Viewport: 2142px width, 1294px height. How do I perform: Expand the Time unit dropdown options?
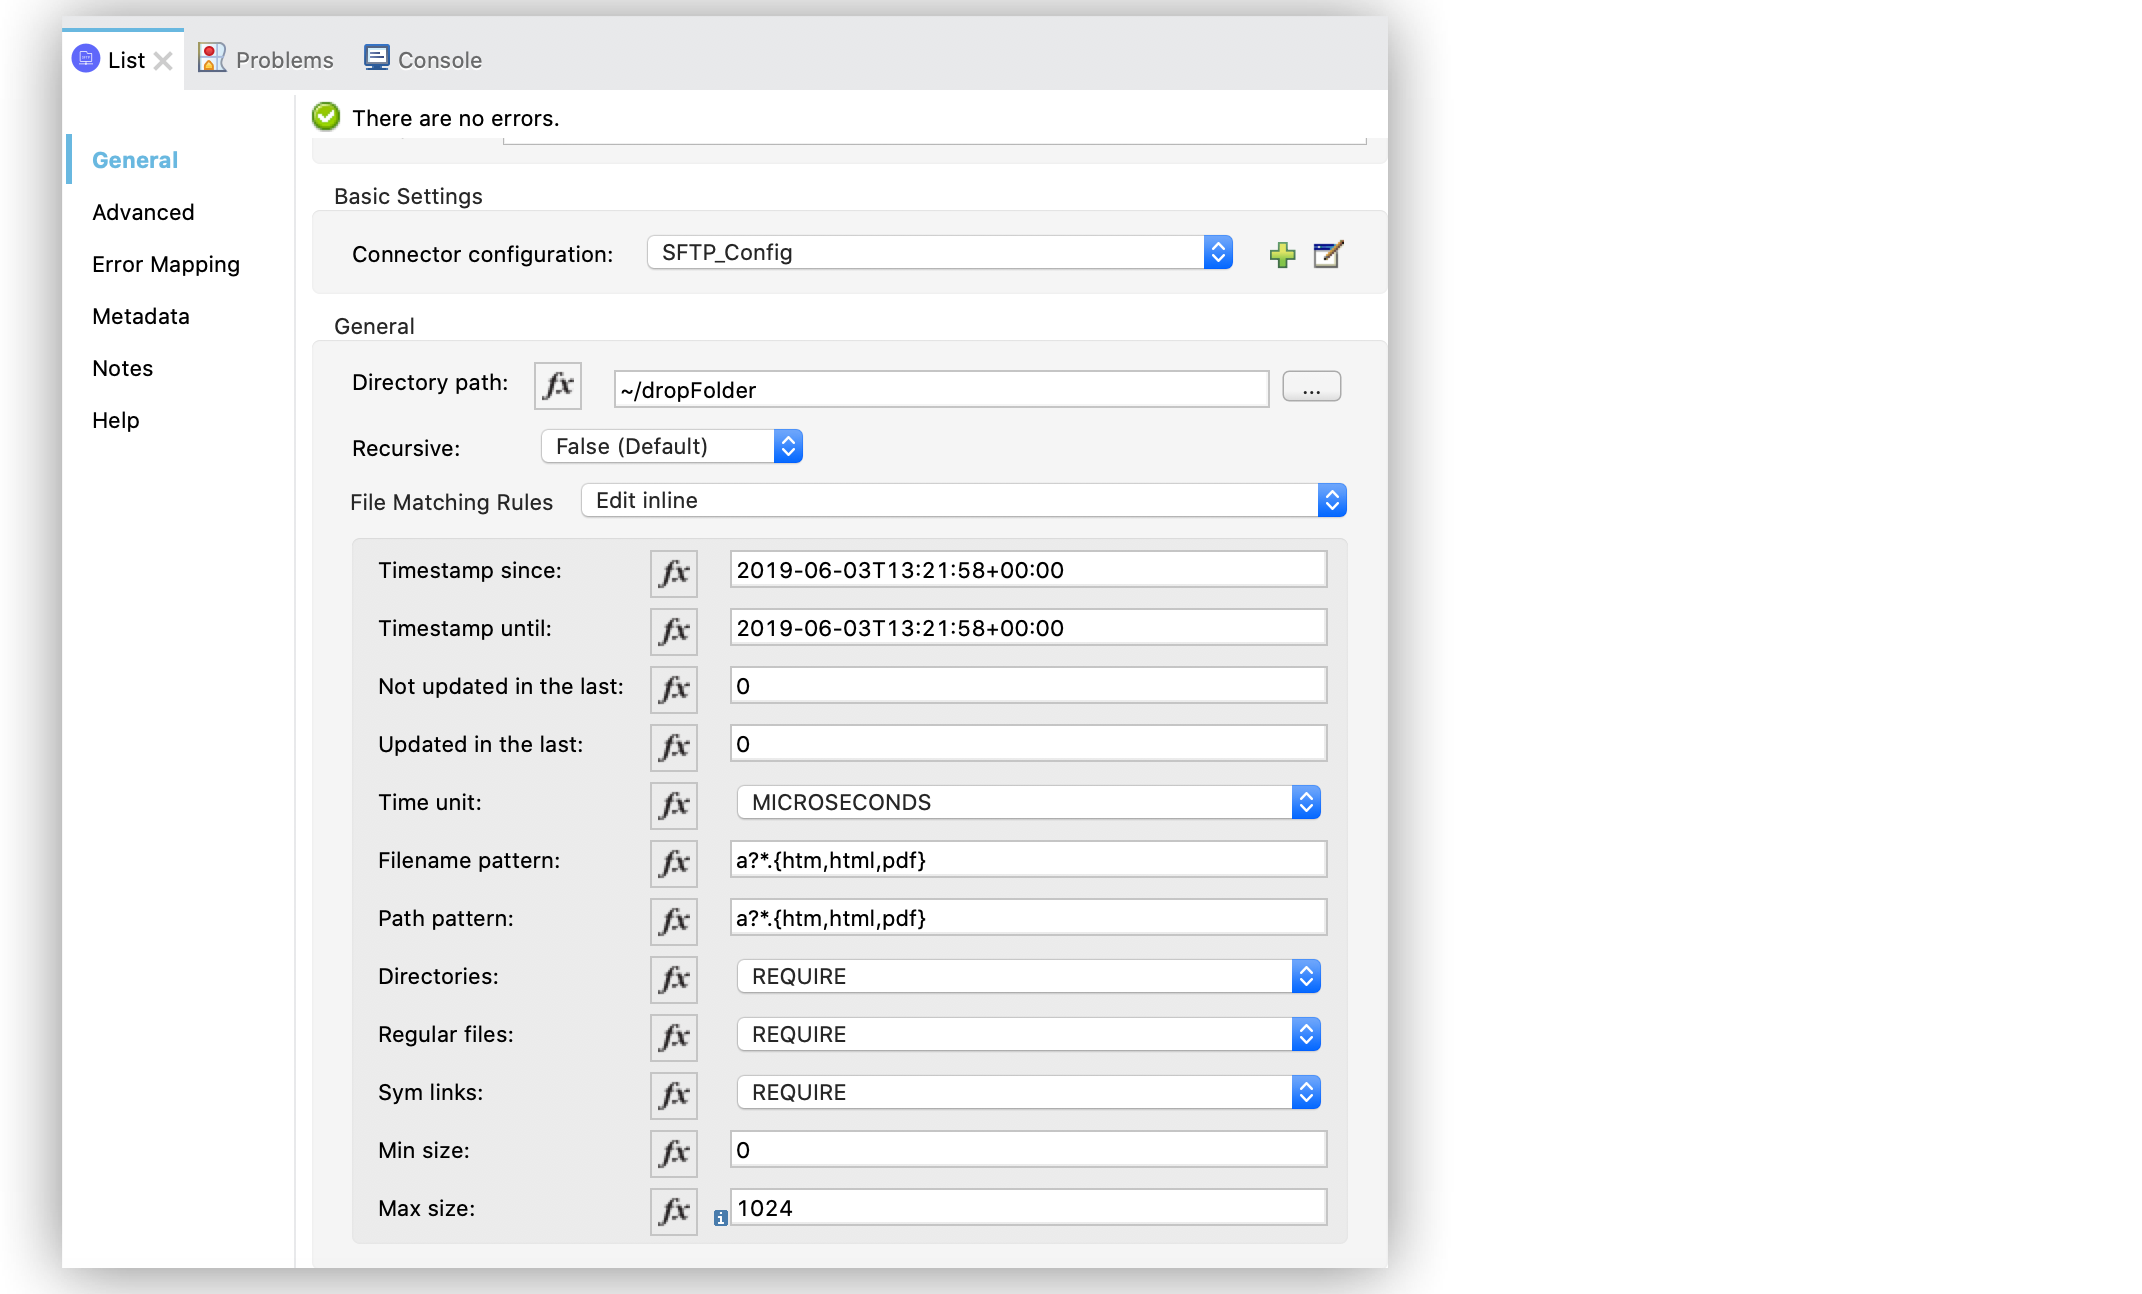[1308, 801]
